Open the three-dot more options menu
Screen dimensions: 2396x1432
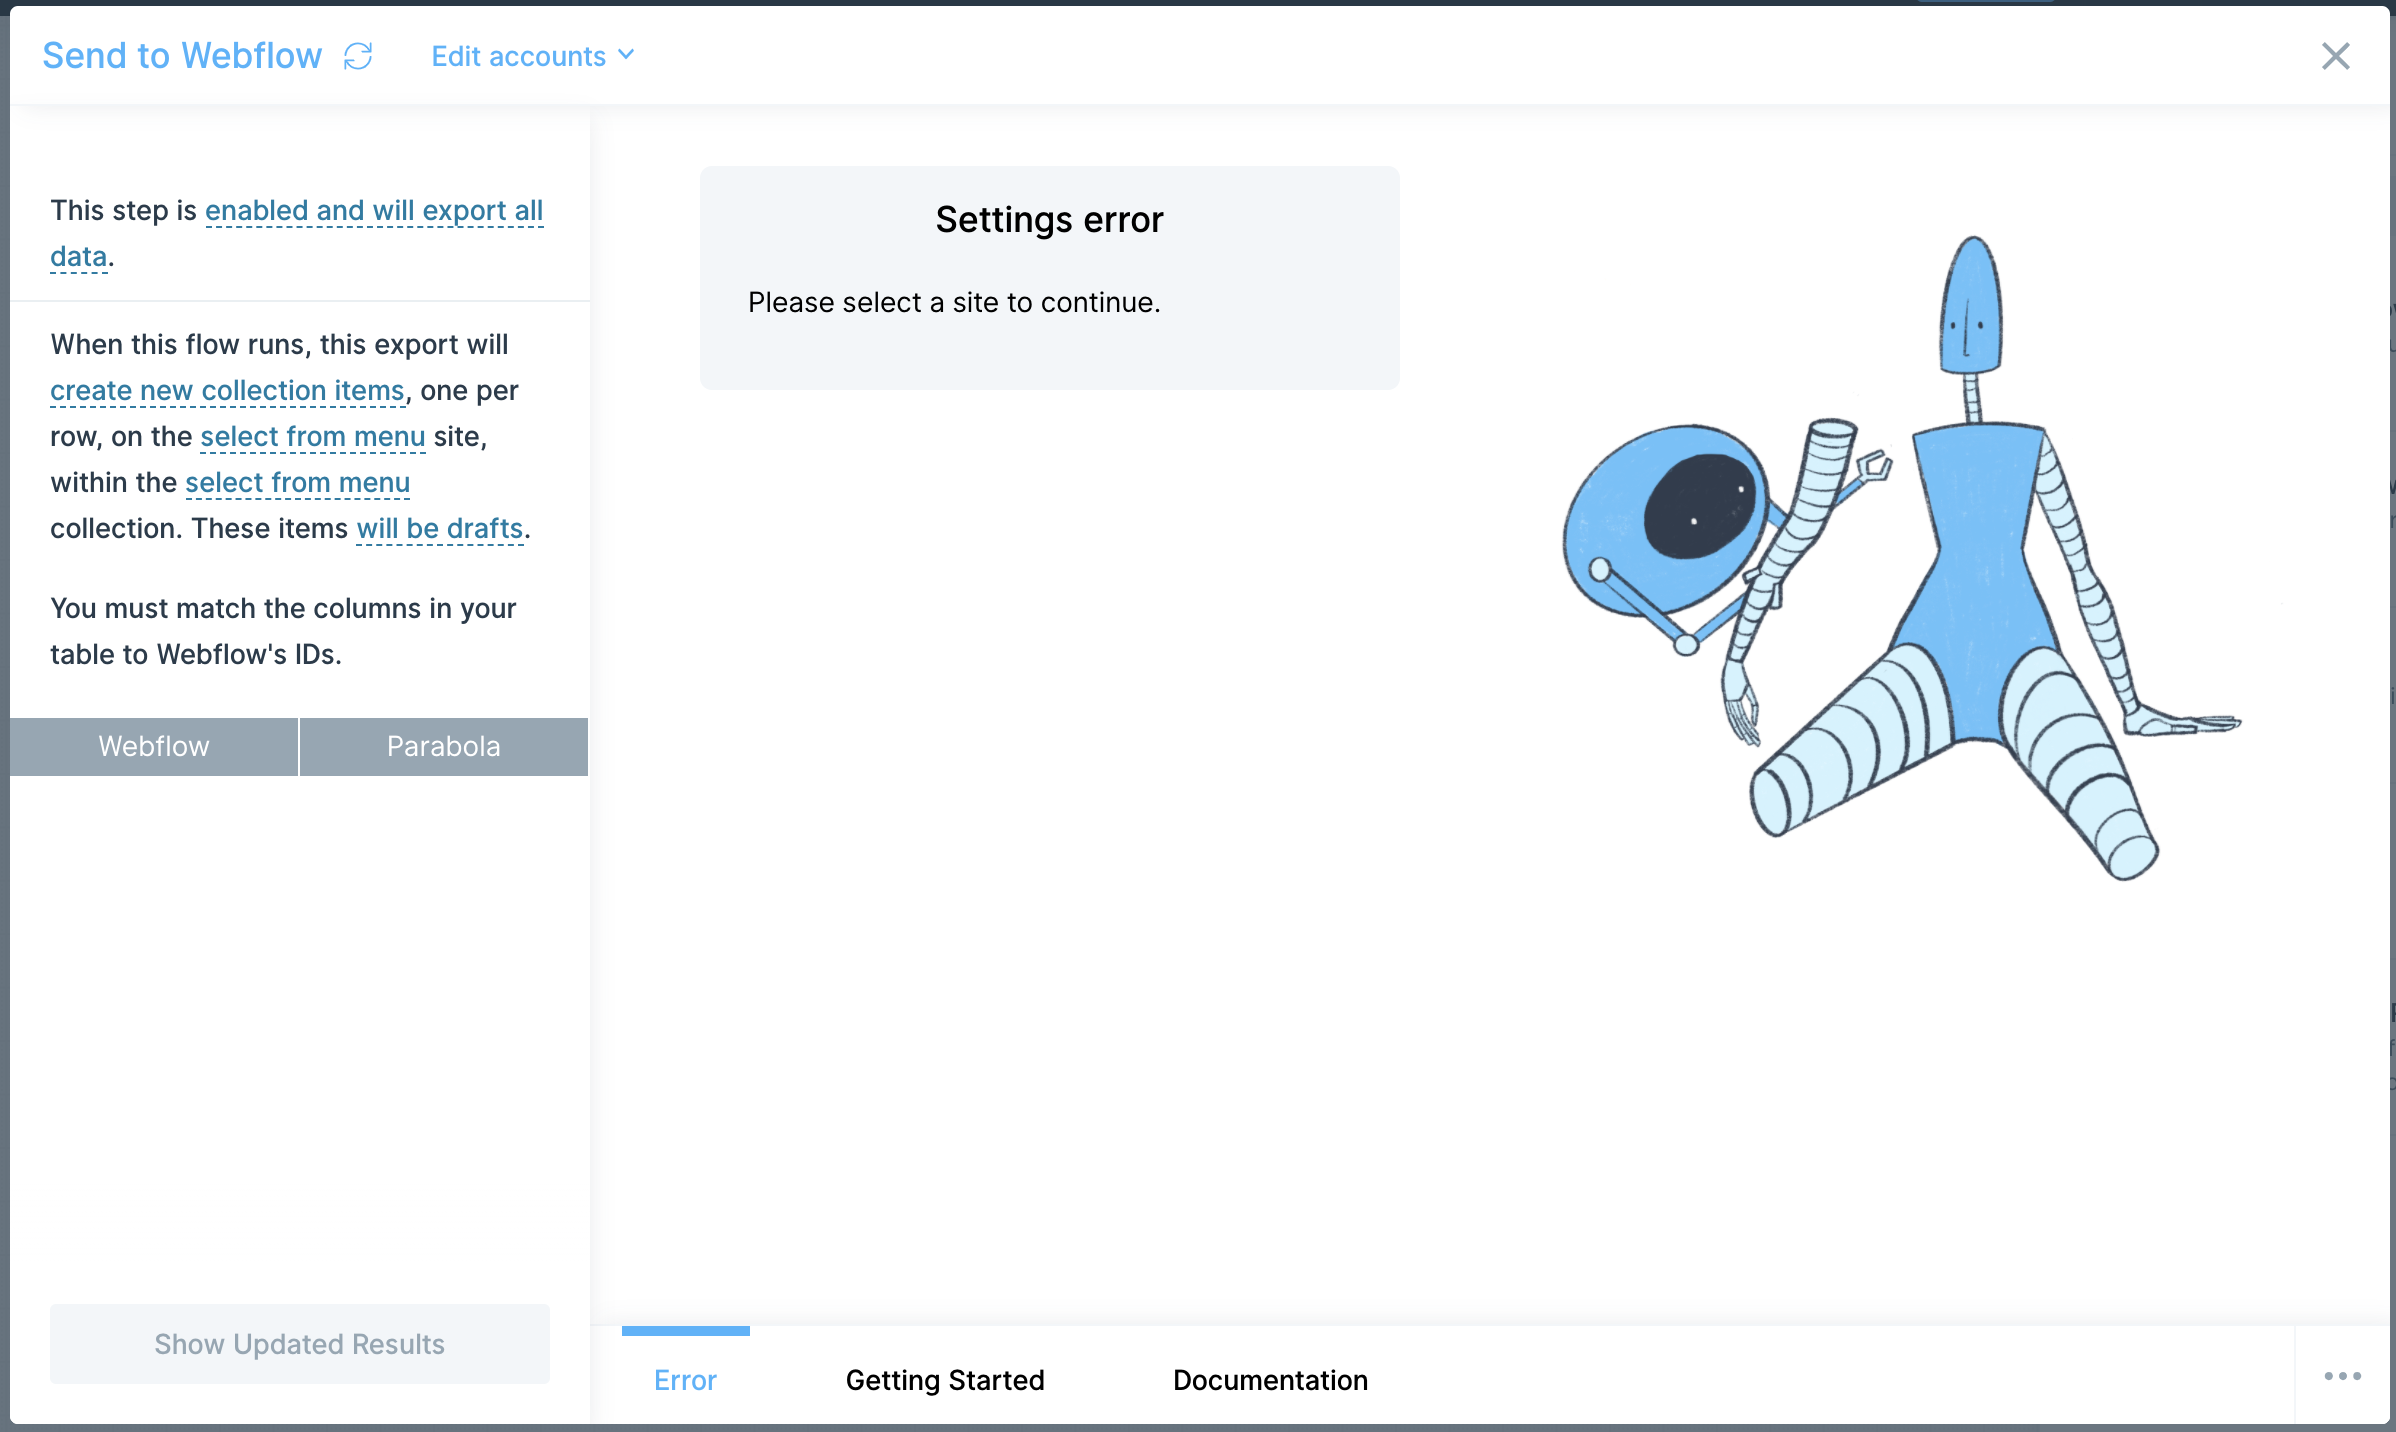(2342, 1376)
